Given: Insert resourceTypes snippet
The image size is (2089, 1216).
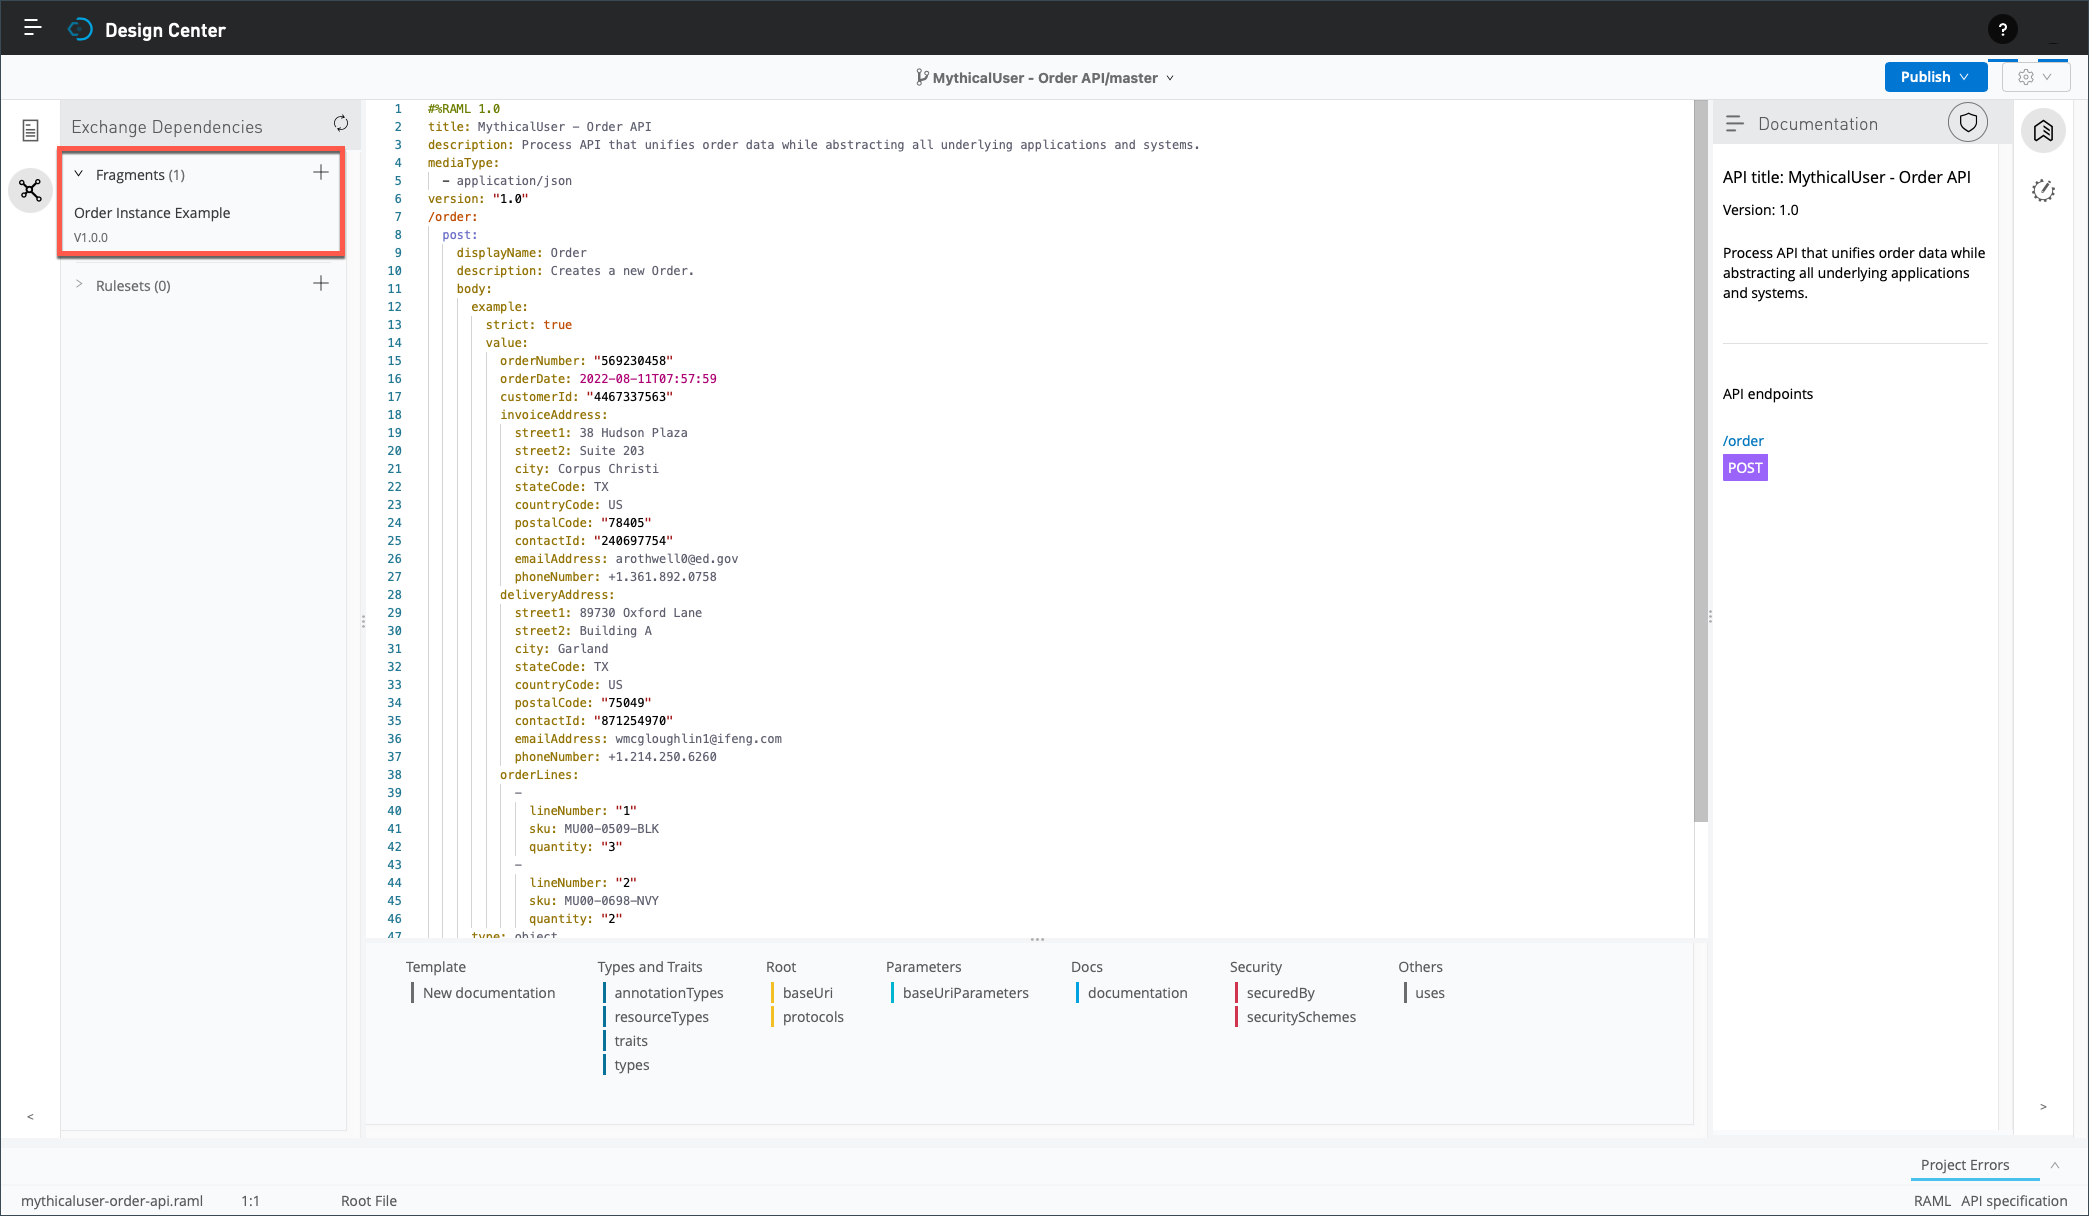Looking at the screenshot, I should (661, 1017).
